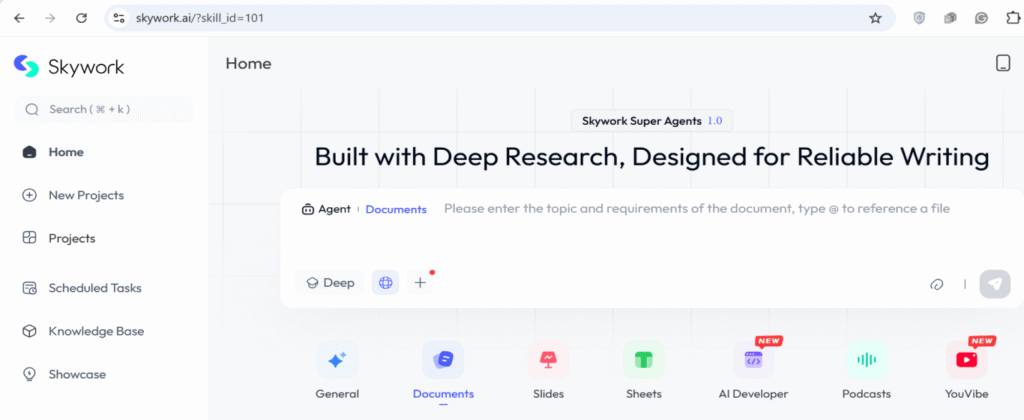Open the General agent icon
The width and height of the screenshot is (1024, 420).
point(337,360)
